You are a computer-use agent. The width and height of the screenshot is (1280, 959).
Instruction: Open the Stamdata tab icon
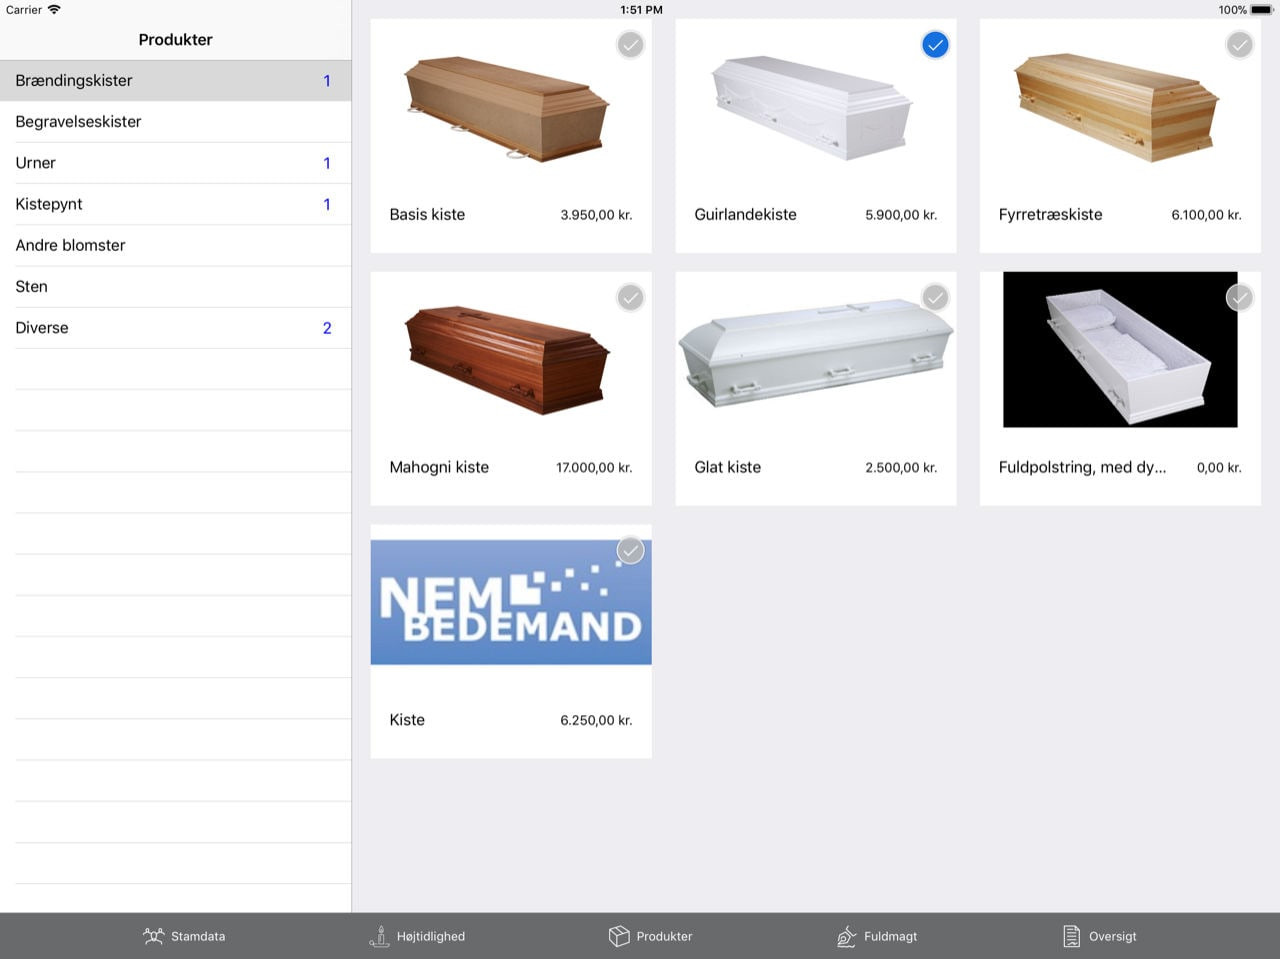(x=153, y=936)
